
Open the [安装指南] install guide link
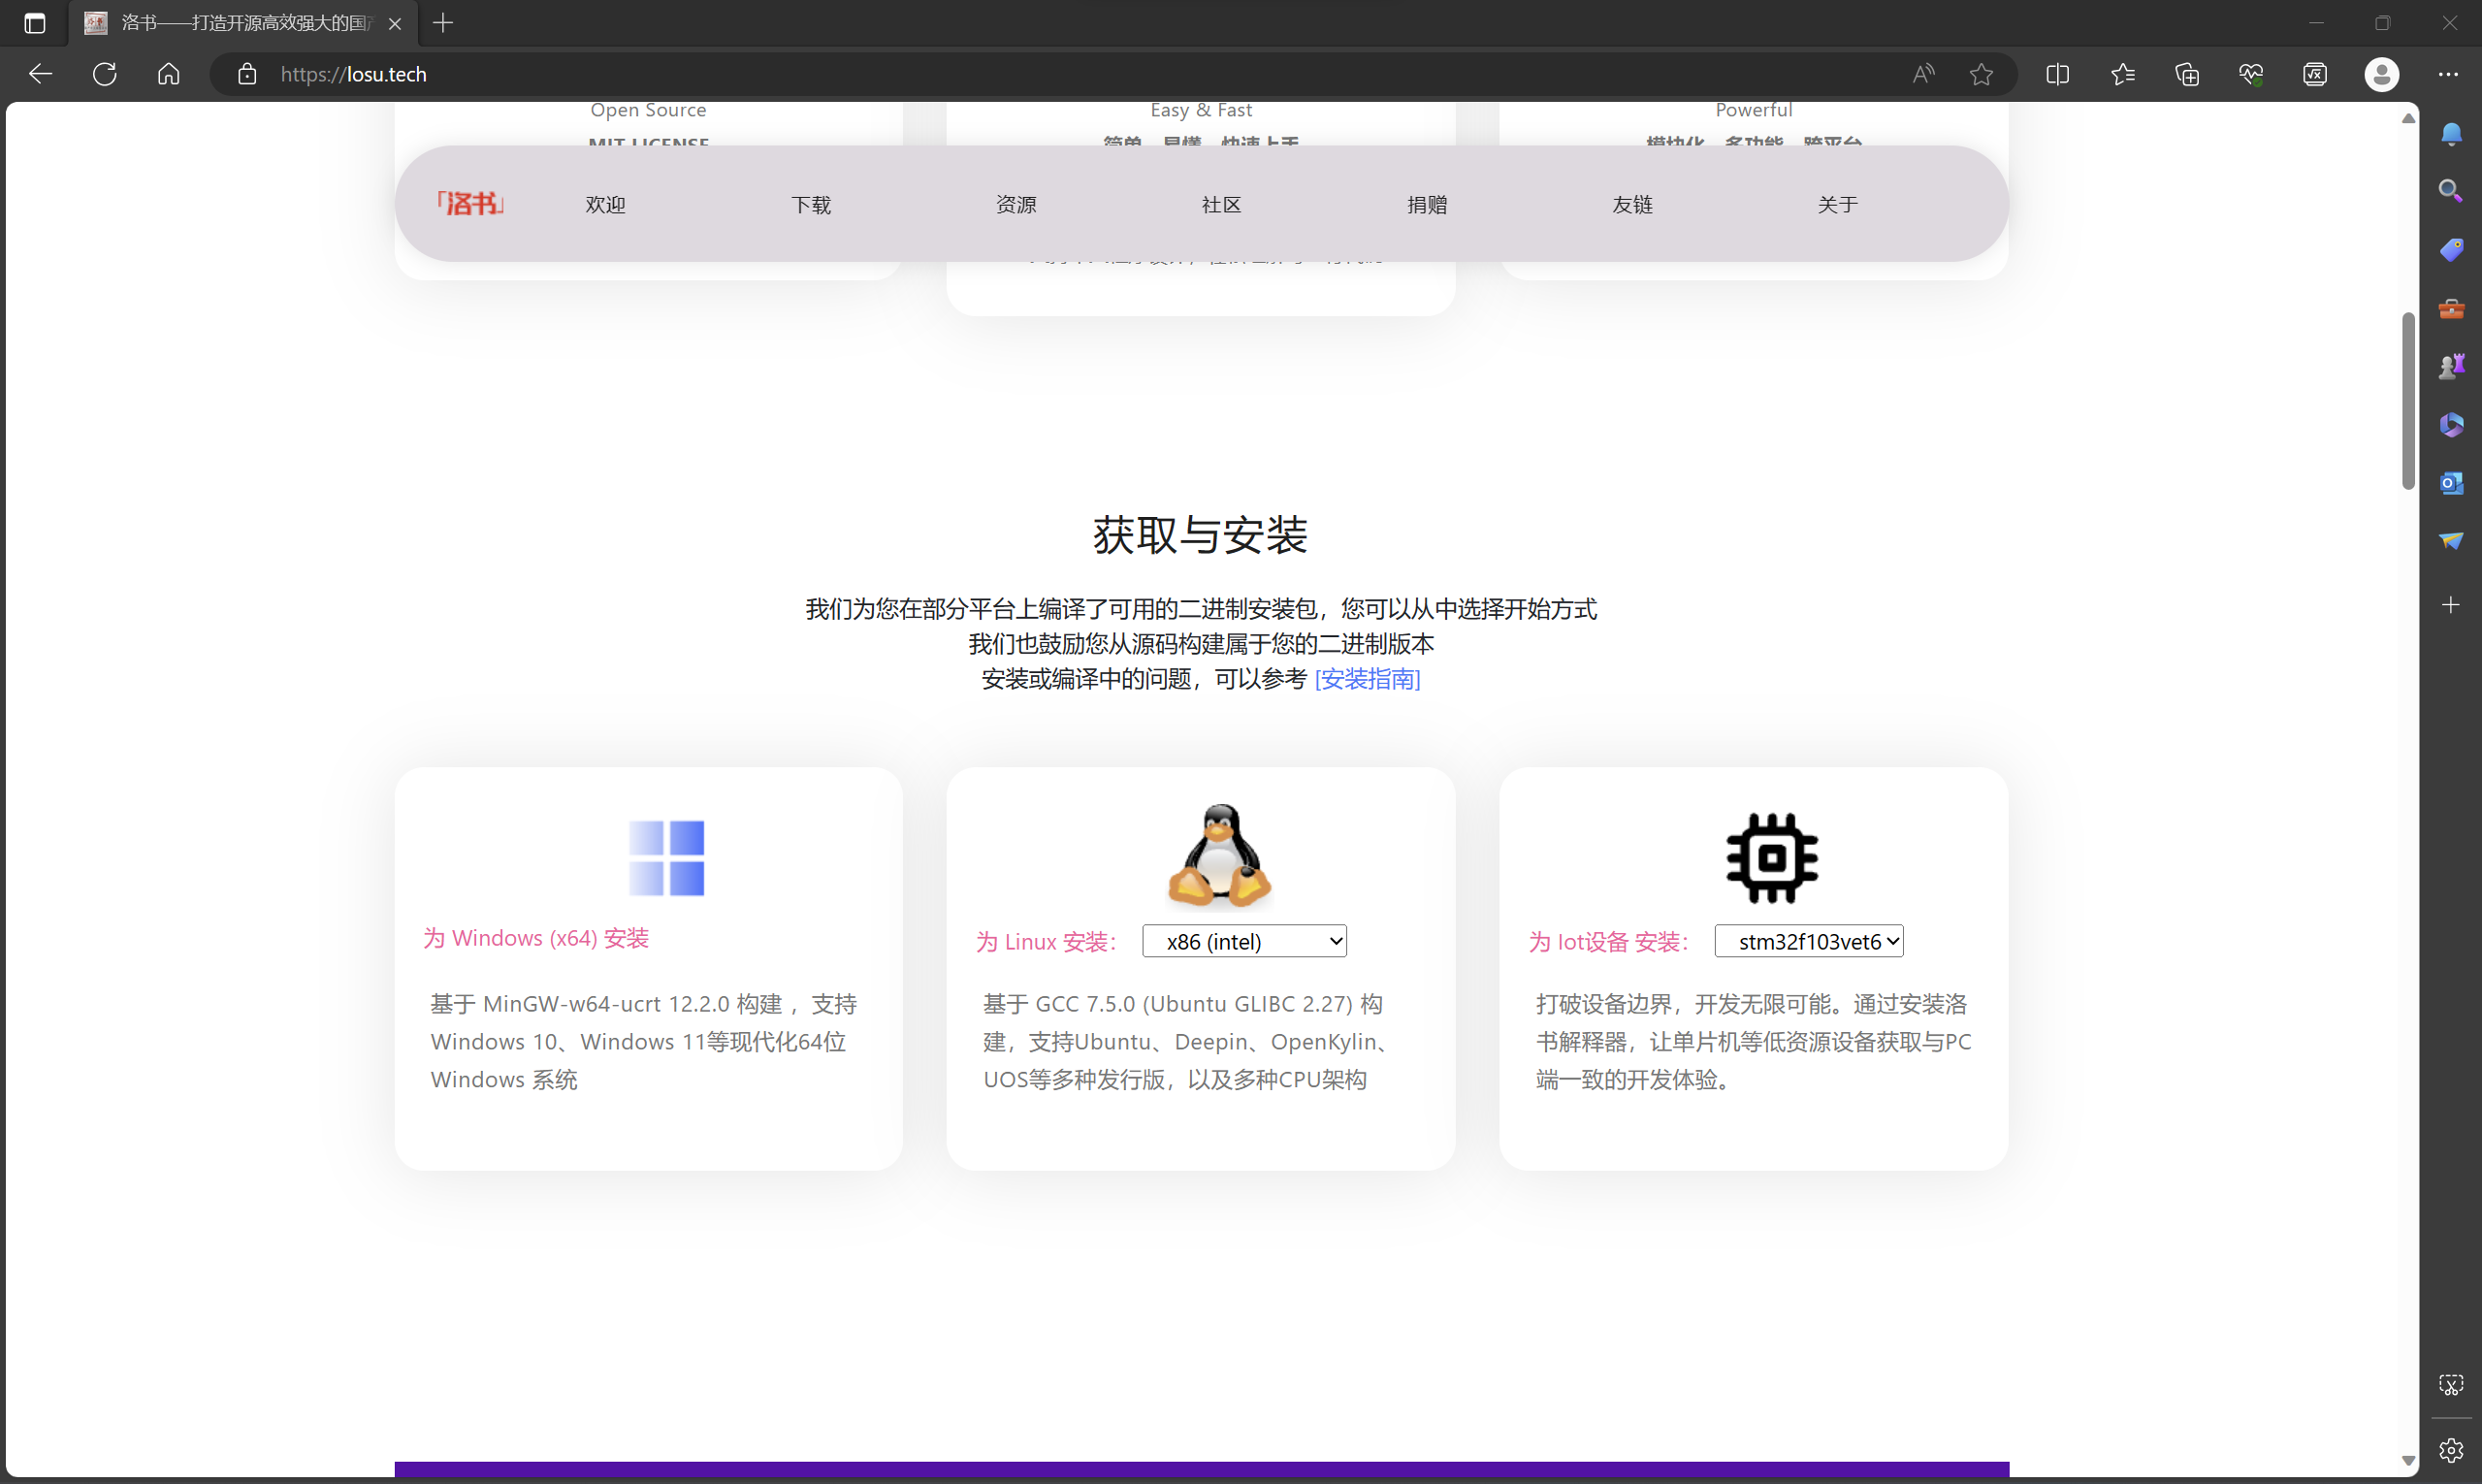1367,679
